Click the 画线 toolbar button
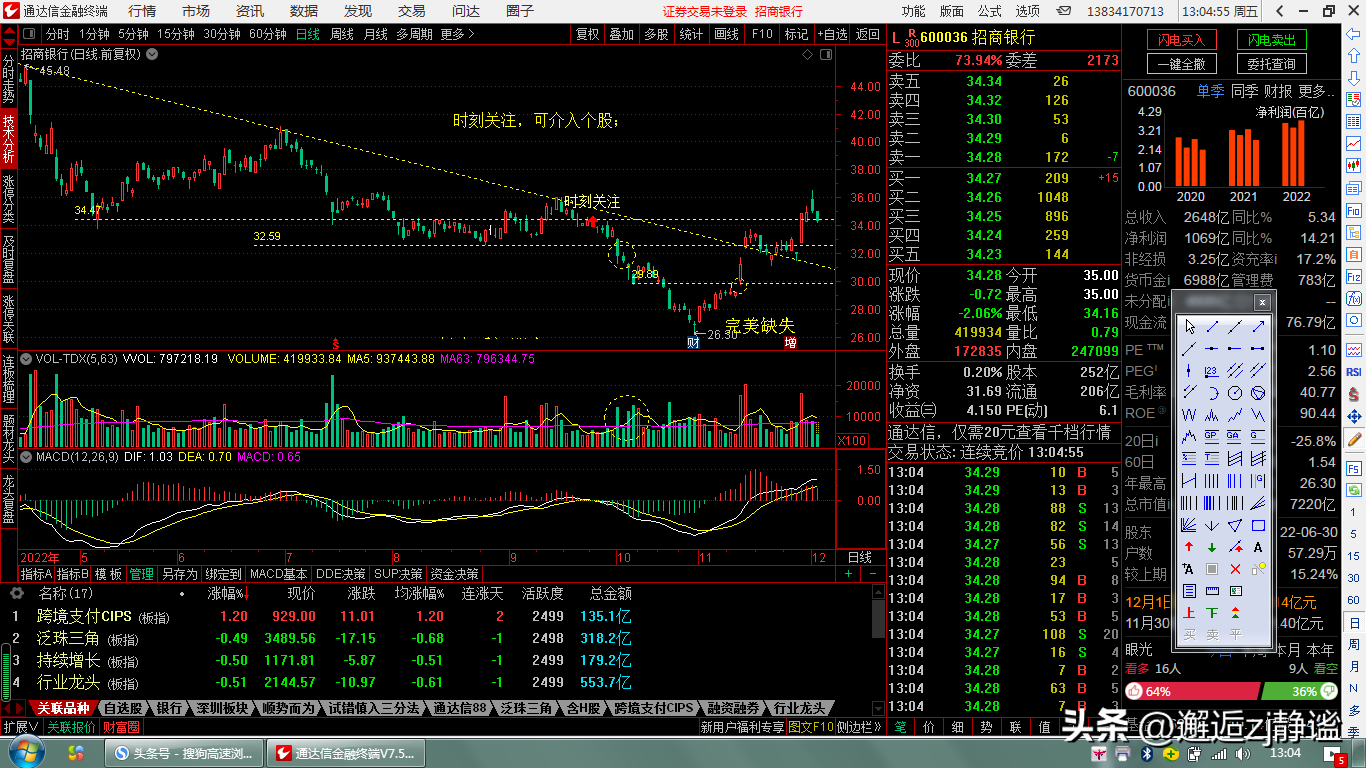This screenshot has width=1366, height=768. point(726,34)
